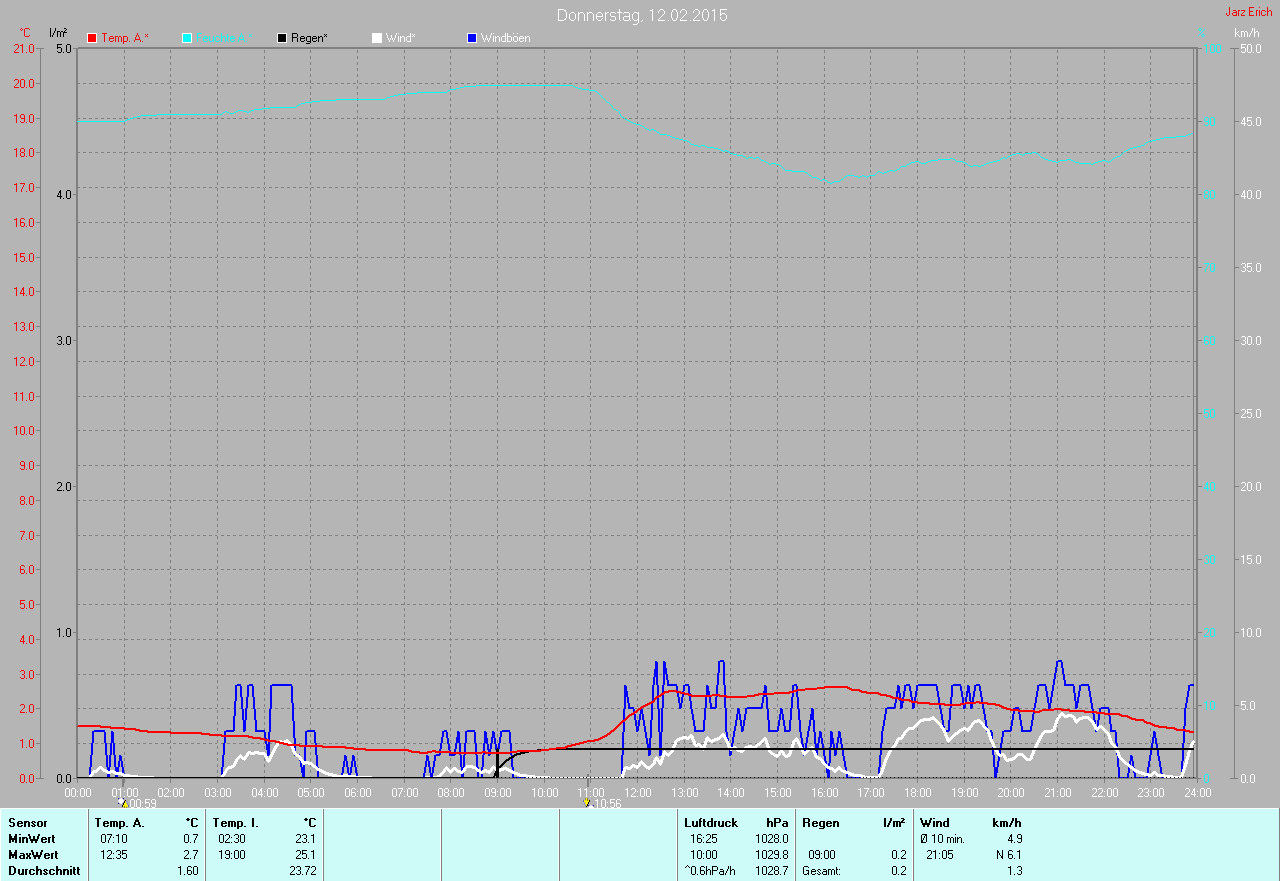Click the Wind header in statistics table
Viewport: 1280px width, 881px height.
(934, 823)
